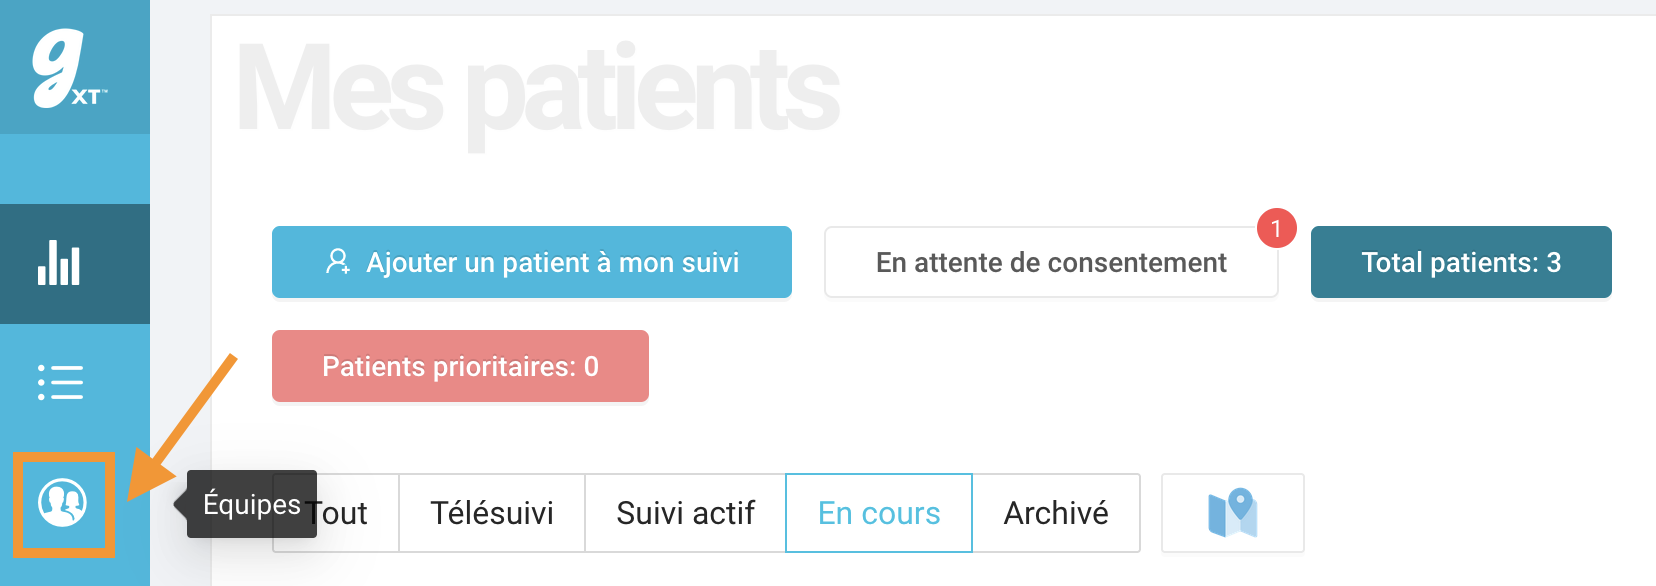Click the add-user icon beside Ajouter
The width and height of the screenshot is (1656, 586).
338,262
